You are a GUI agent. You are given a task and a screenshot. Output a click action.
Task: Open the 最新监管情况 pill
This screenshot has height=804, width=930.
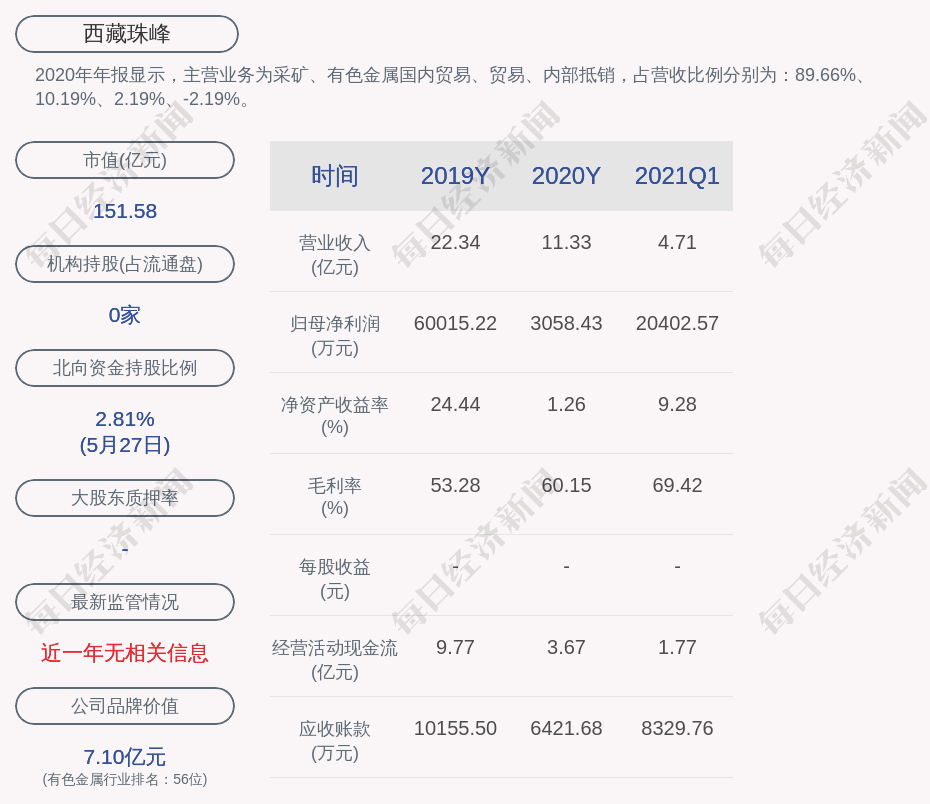coord(125,602)
